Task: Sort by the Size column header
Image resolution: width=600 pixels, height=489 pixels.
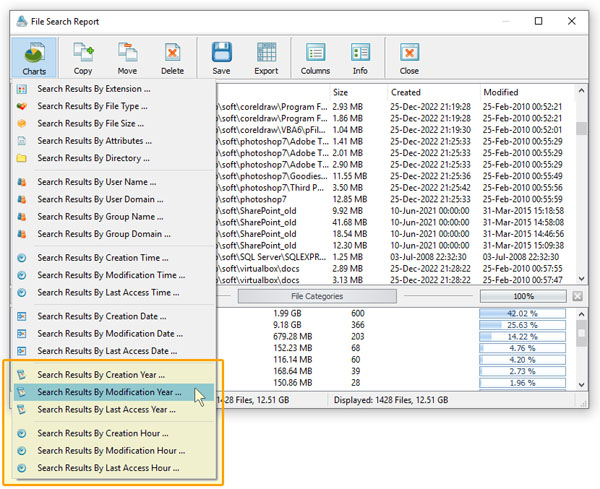Action: (358, 93)
